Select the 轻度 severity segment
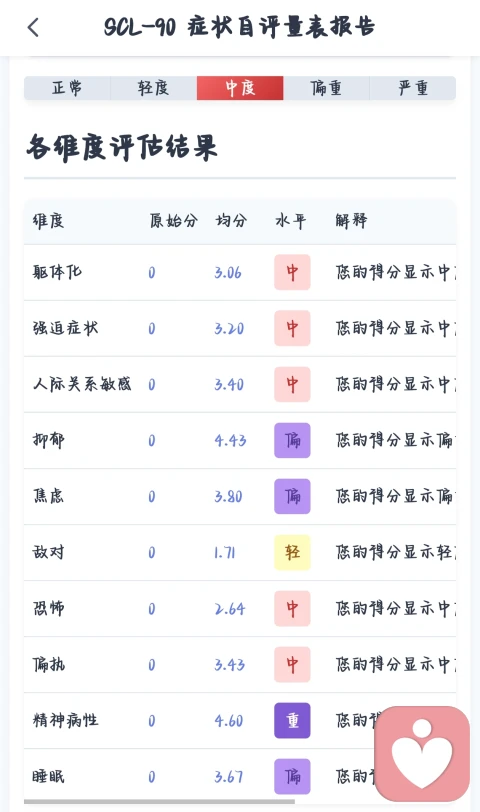Viewport: 480px width, 812px height. coord(153,88)
